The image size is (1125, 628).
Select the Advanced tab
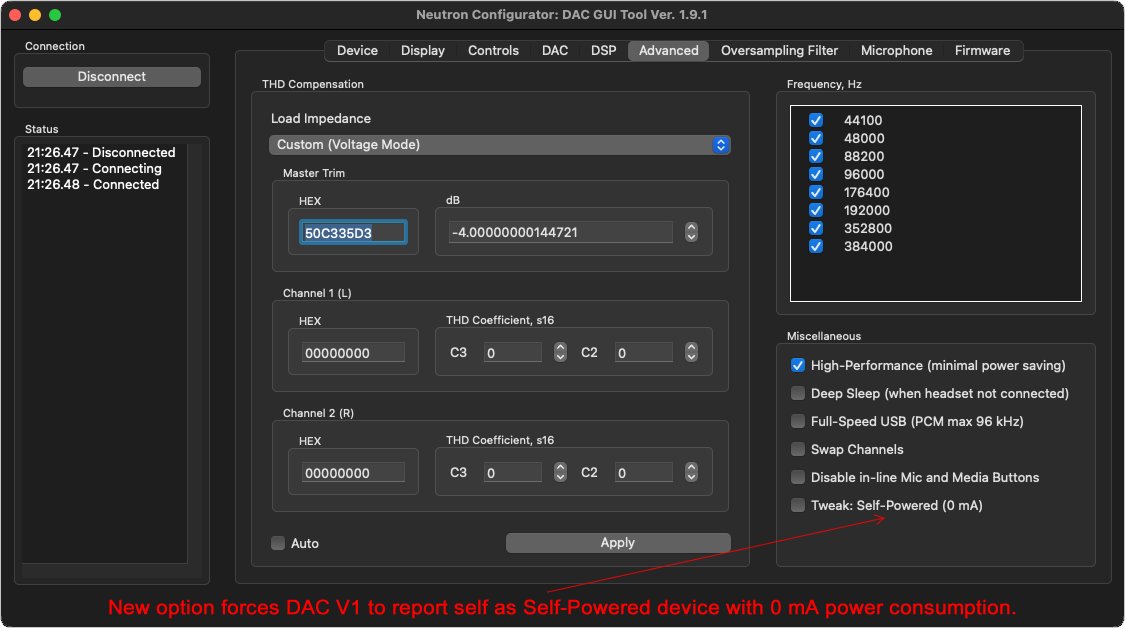tap(669, 50)
